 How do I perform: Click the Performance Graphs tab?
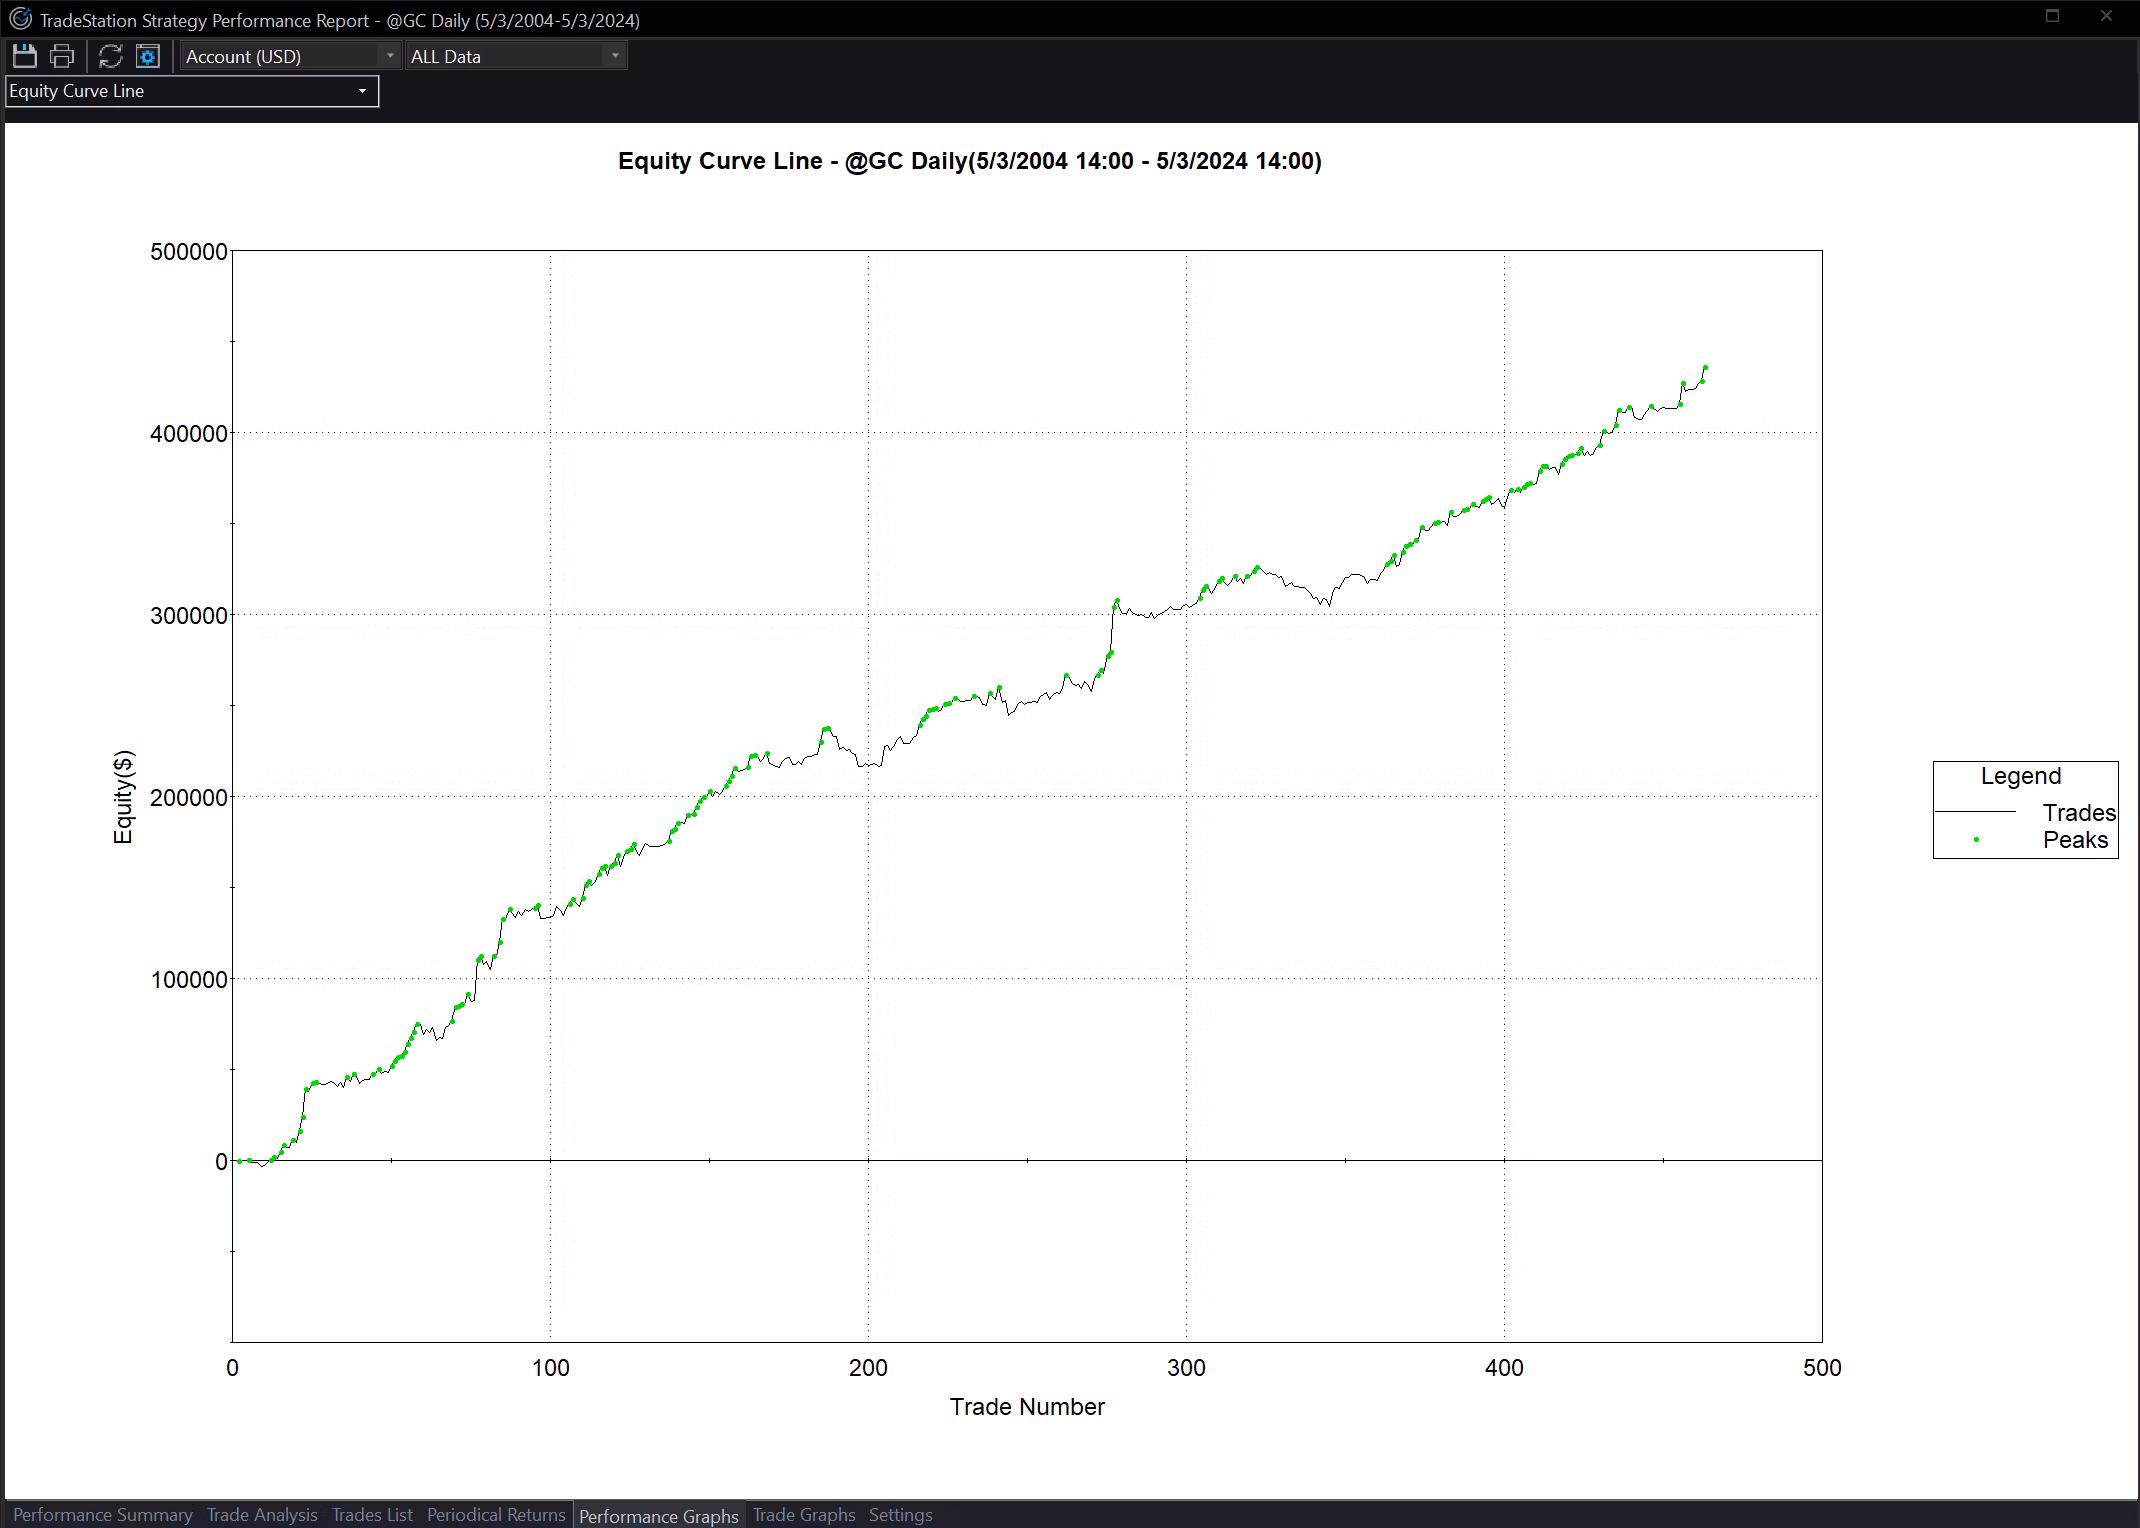(x=658, y=1516)
